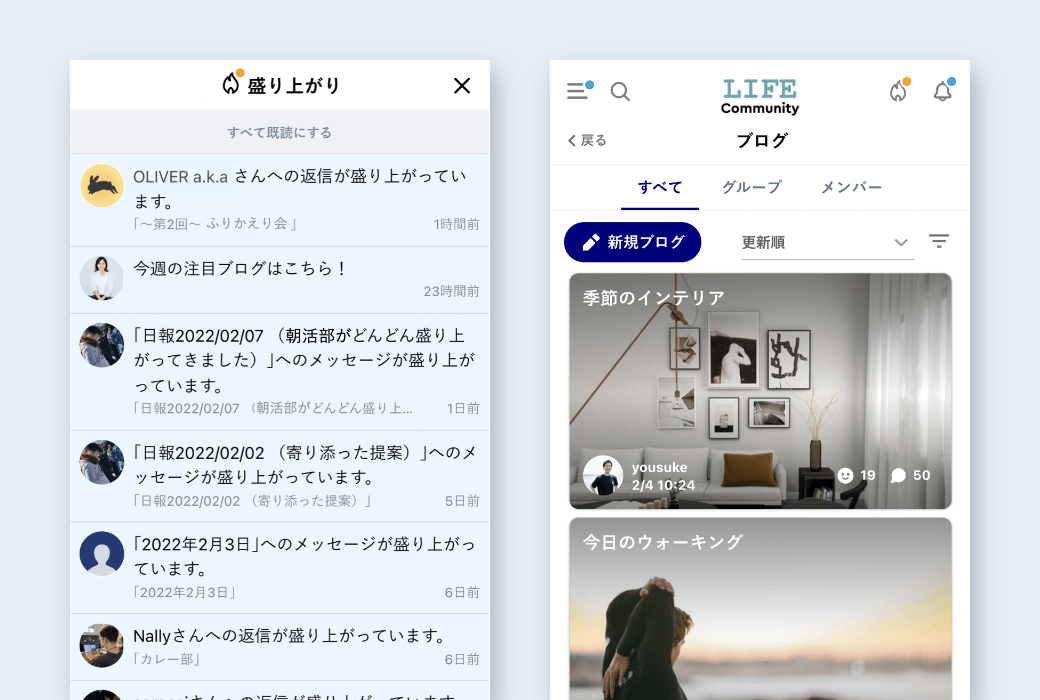Open the Nallyさん reply notification

(x=280, y=646)
